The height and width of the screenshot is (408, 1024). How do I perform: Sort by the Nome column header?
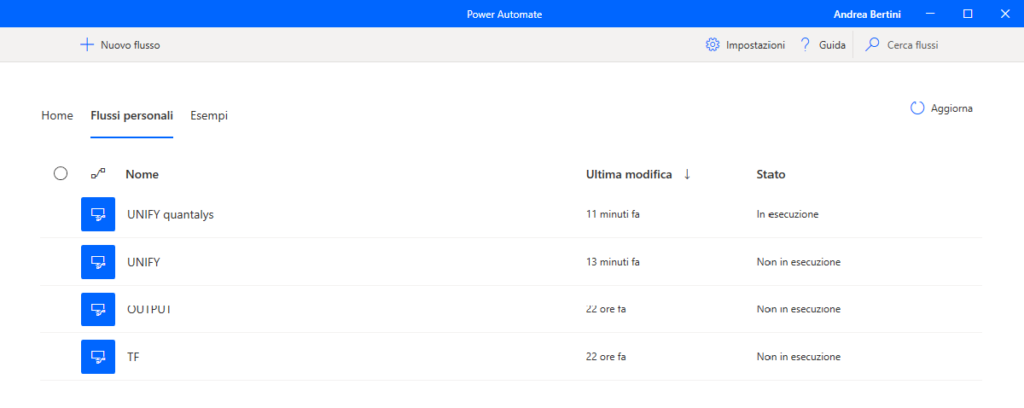[x=142, y=174]
